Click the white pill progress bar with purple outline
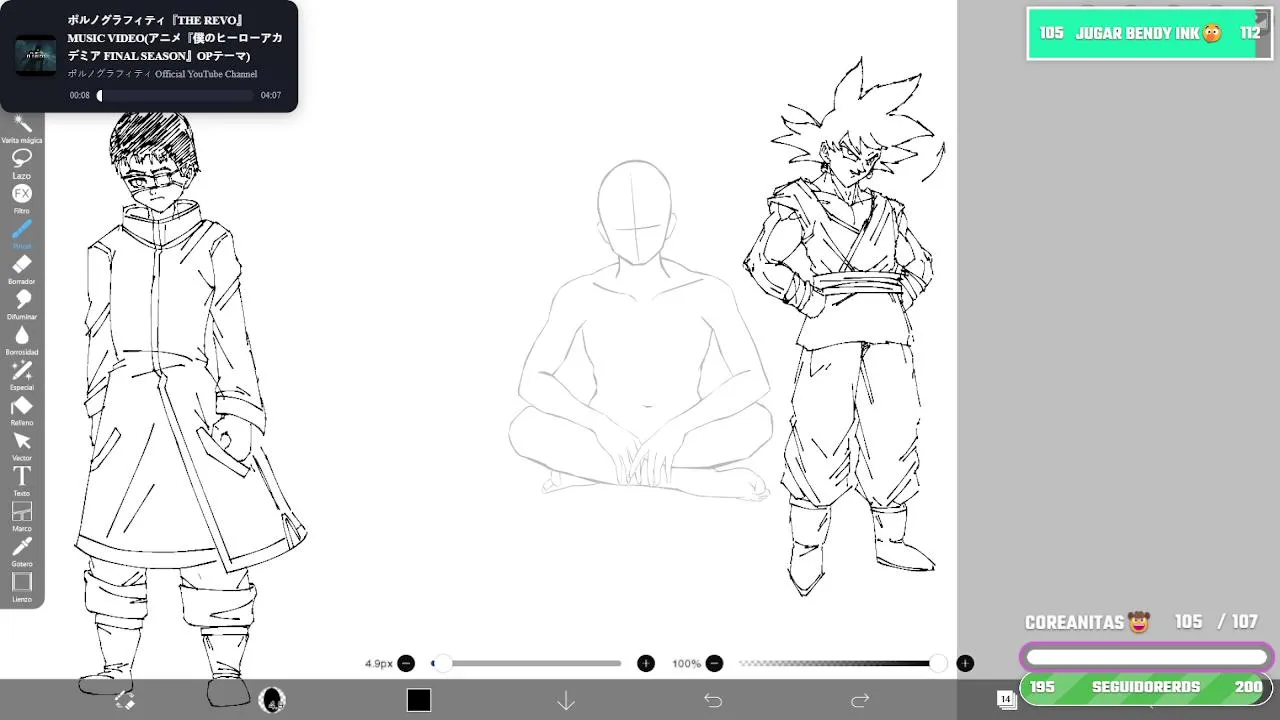 [x=1146, y=657]
